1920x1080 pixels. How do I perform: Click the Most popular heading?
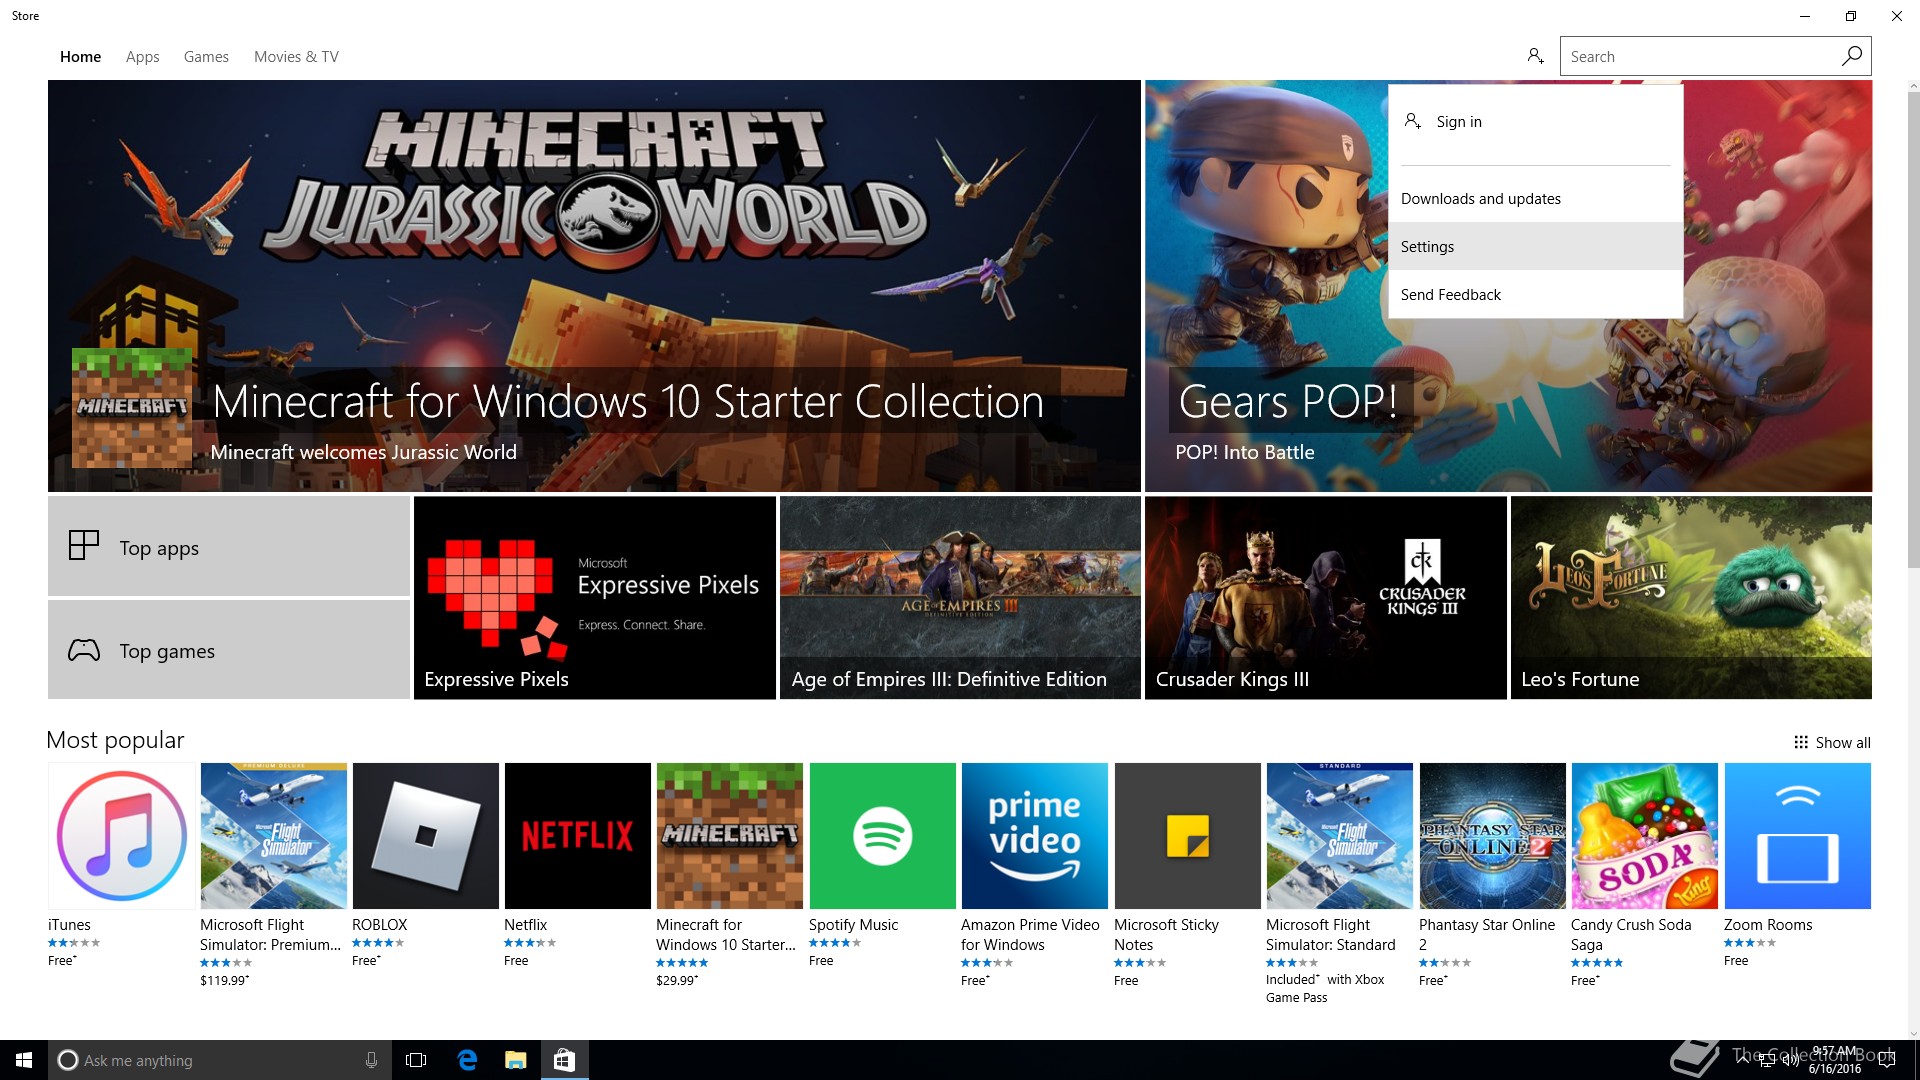[115, 740]
